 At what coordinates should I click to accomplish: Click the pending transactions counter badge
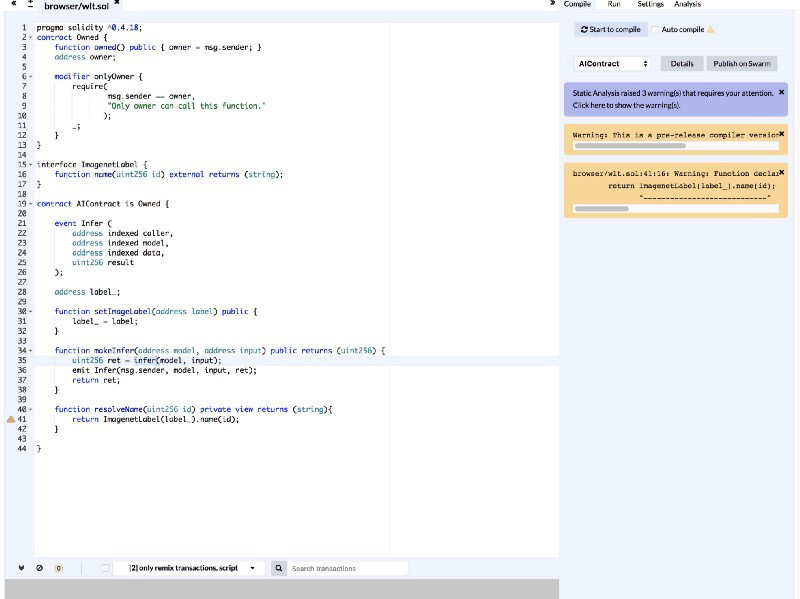point(59,568)
